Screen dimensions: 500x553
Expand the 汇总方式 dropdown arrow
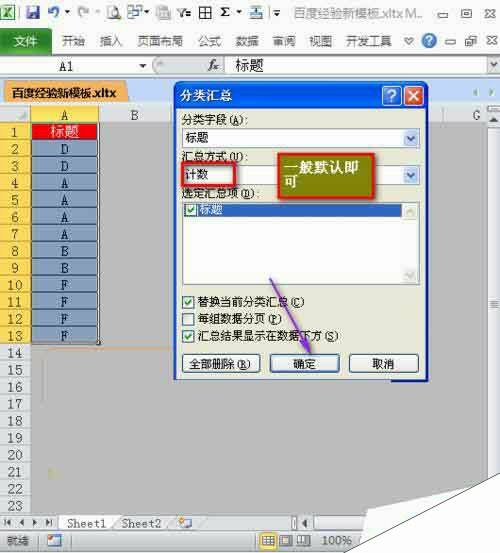point(411,175)
